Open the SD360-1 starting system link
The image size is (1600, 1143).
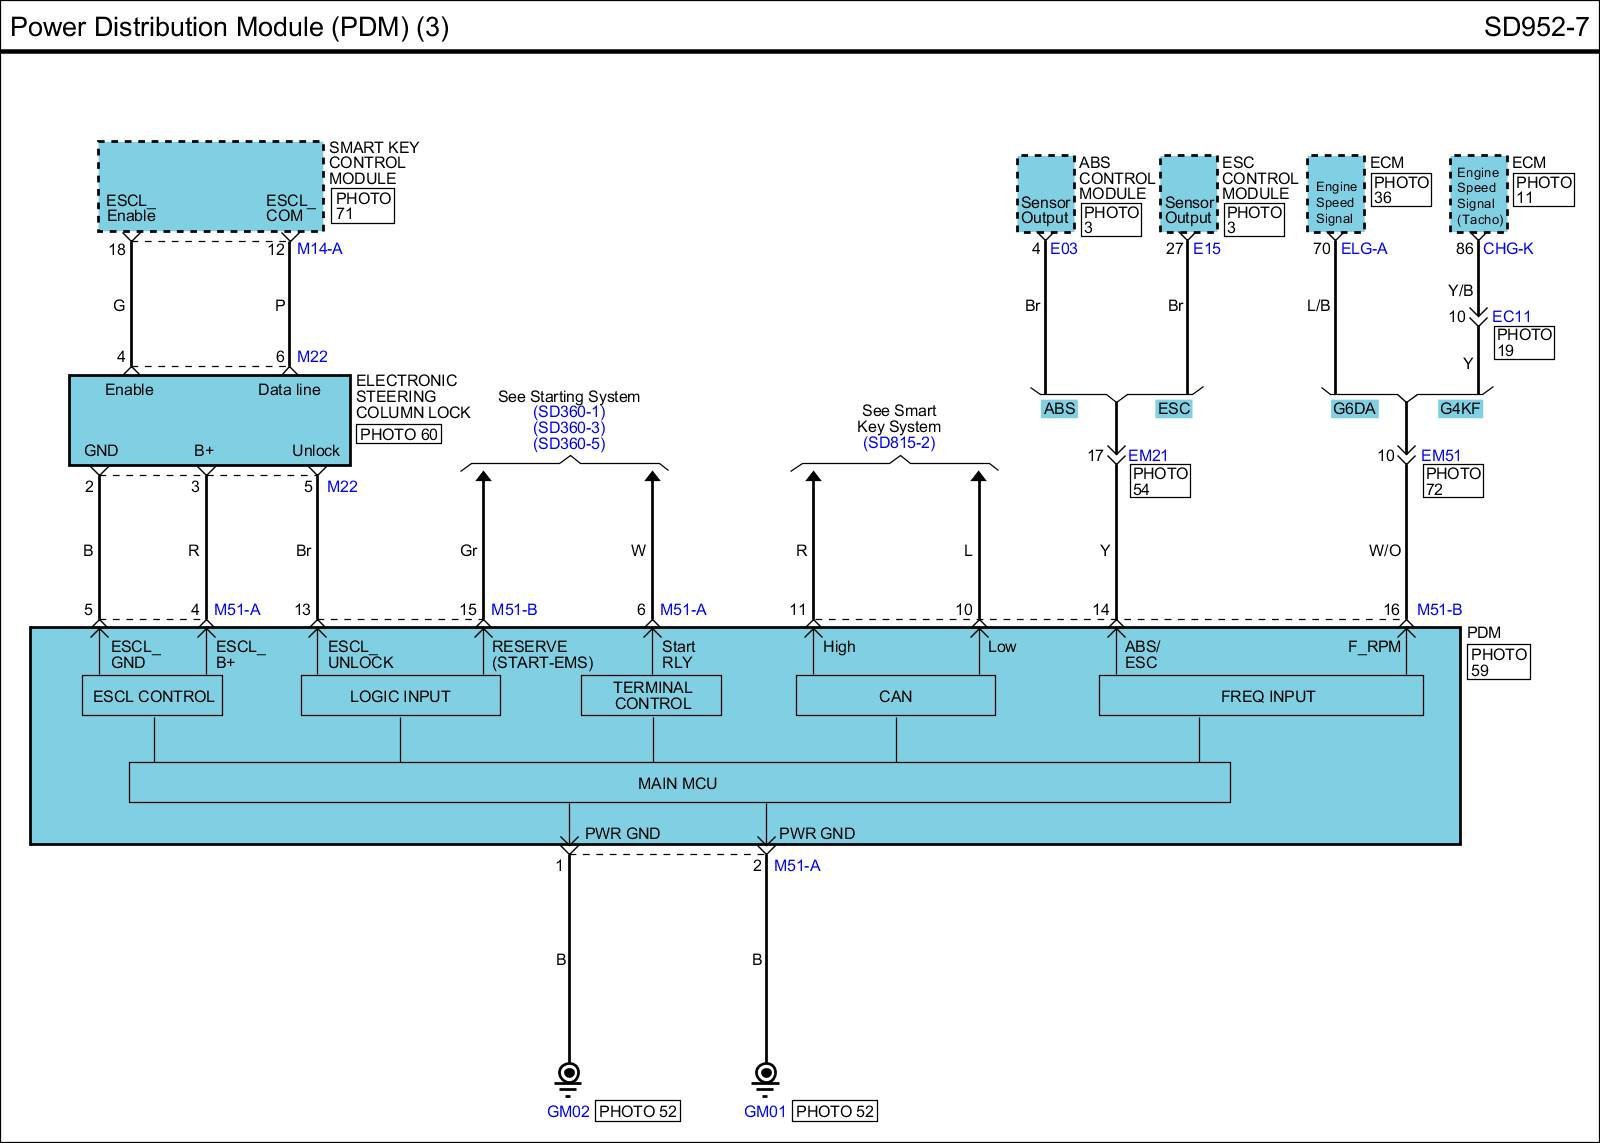(568, 412)
